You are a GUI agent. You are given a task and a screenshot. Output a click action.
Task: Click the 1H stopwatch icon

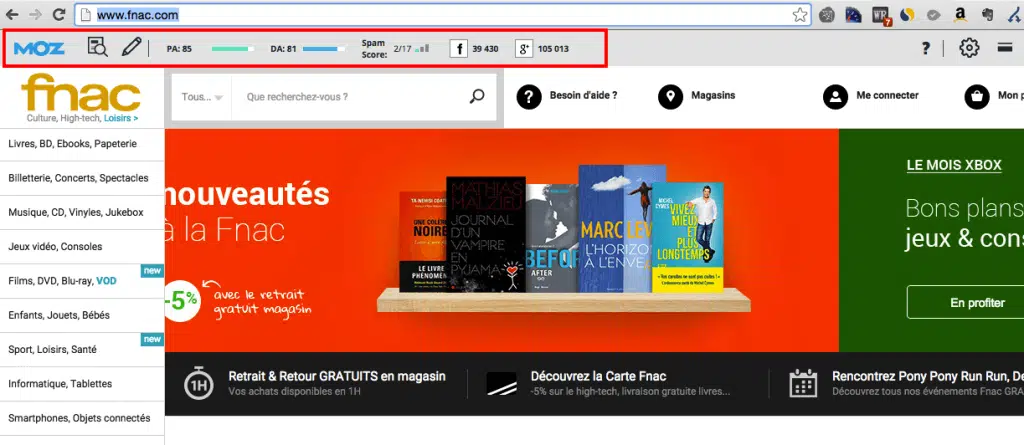(199, 384)
